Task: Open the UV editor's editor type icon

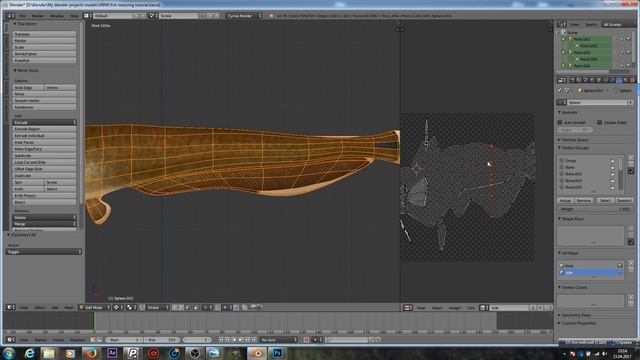Action: tap(407, 308)
